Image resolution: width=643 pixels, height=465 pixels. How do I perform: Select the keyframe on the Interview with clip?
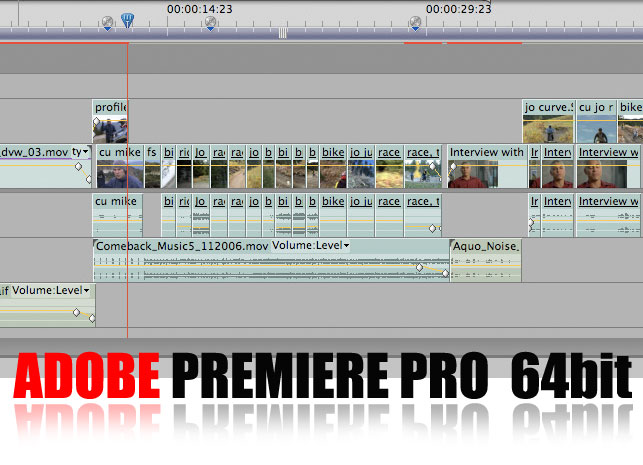click(x=453, y=166)
